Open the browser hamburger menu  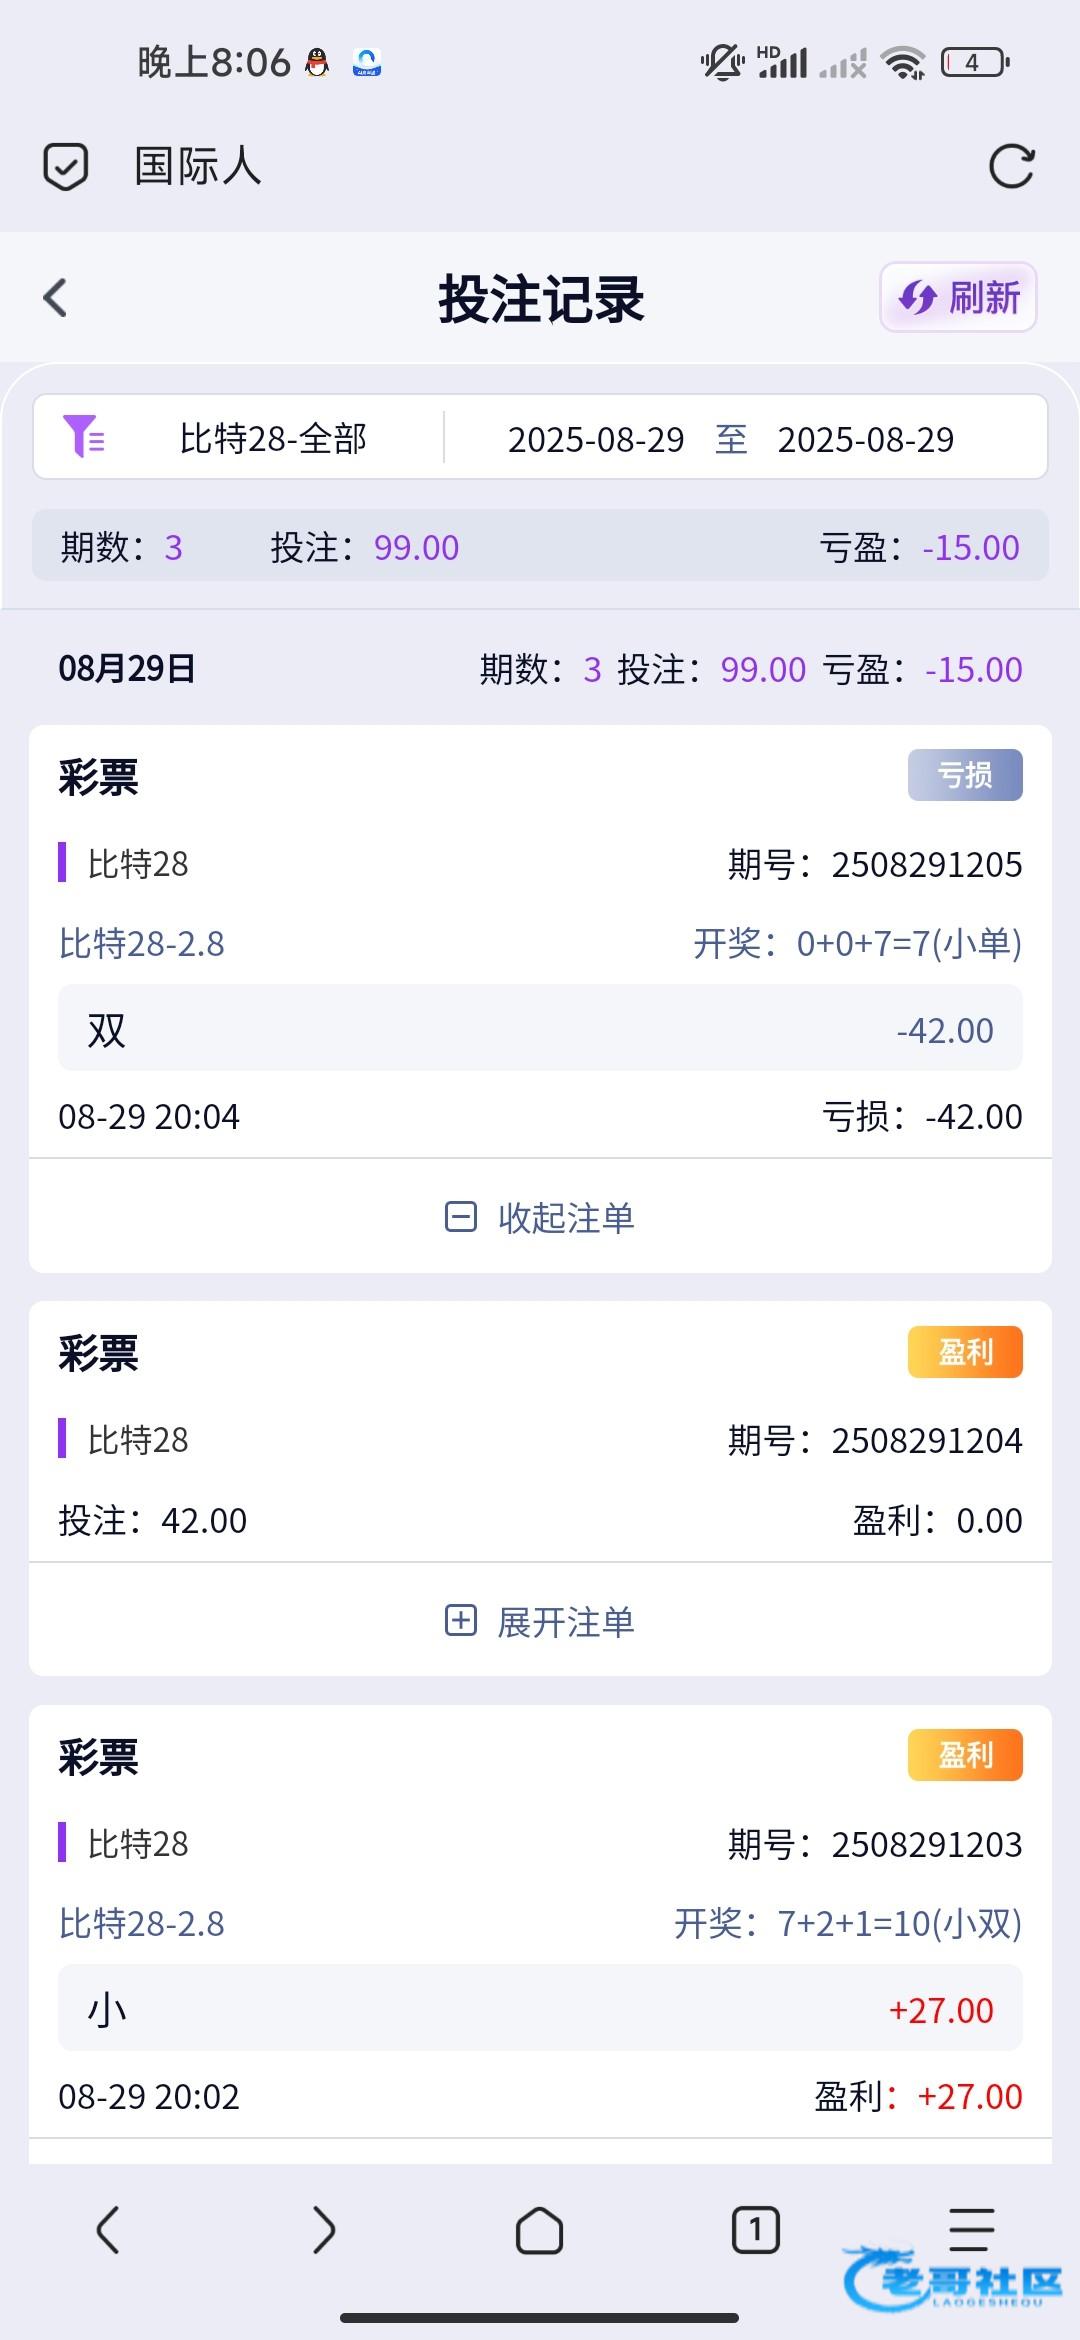(971, 2230)
